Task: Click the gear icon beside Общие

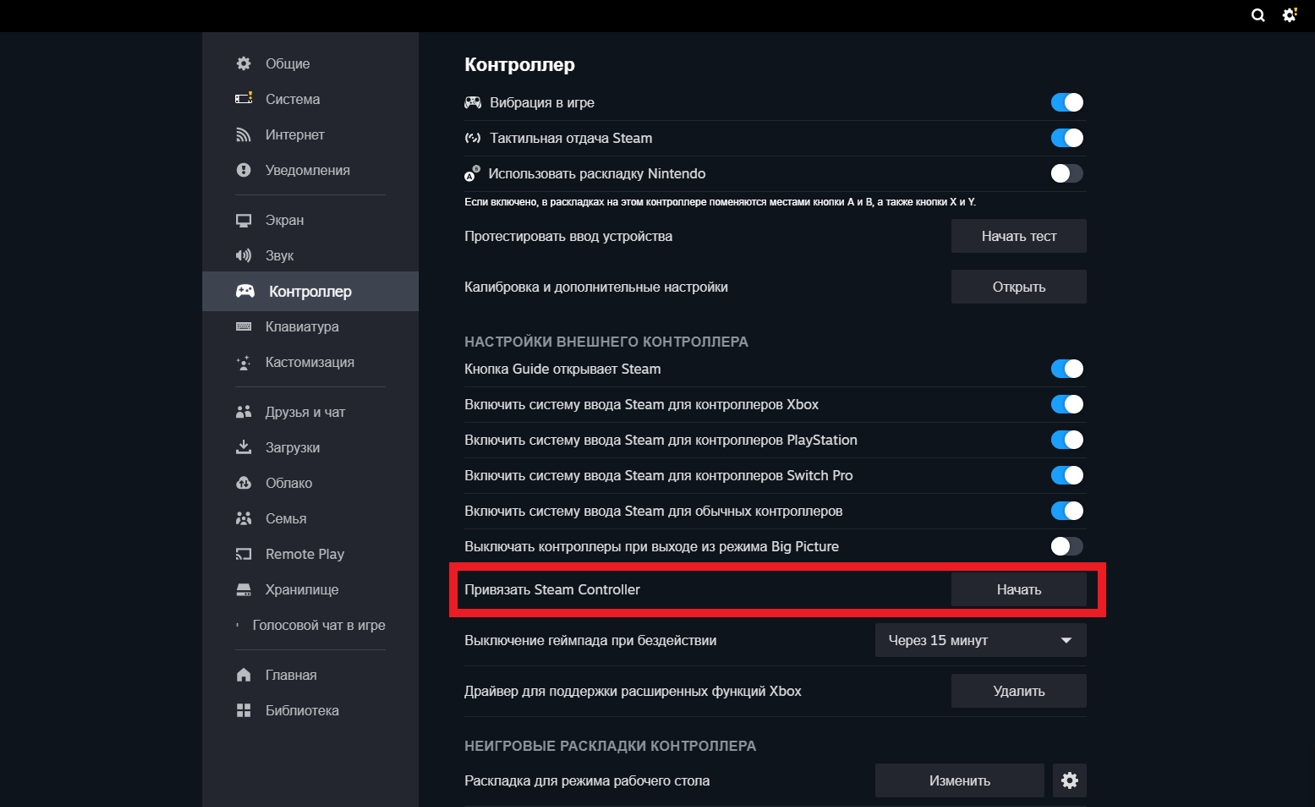Action: (244, 63)
